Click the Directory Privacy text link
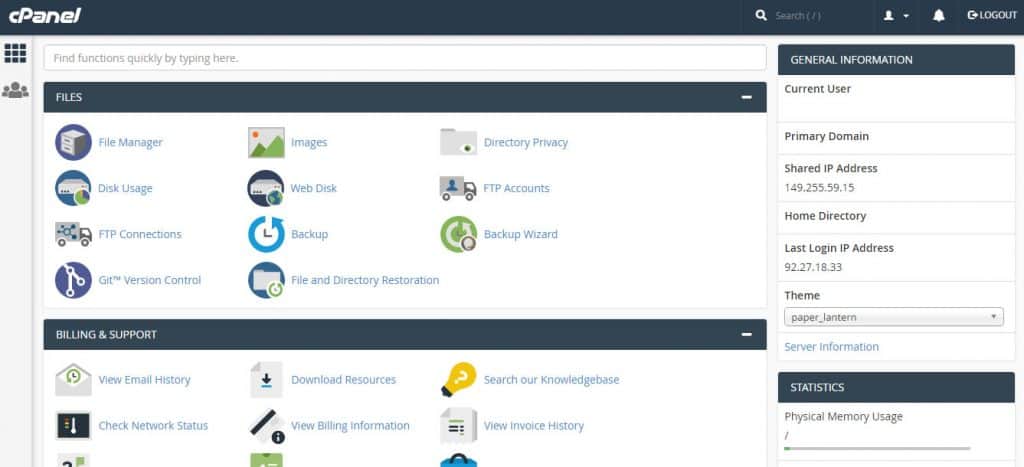Image resolution: width=1024 pixels, height=467 pixels. (526, 142)
